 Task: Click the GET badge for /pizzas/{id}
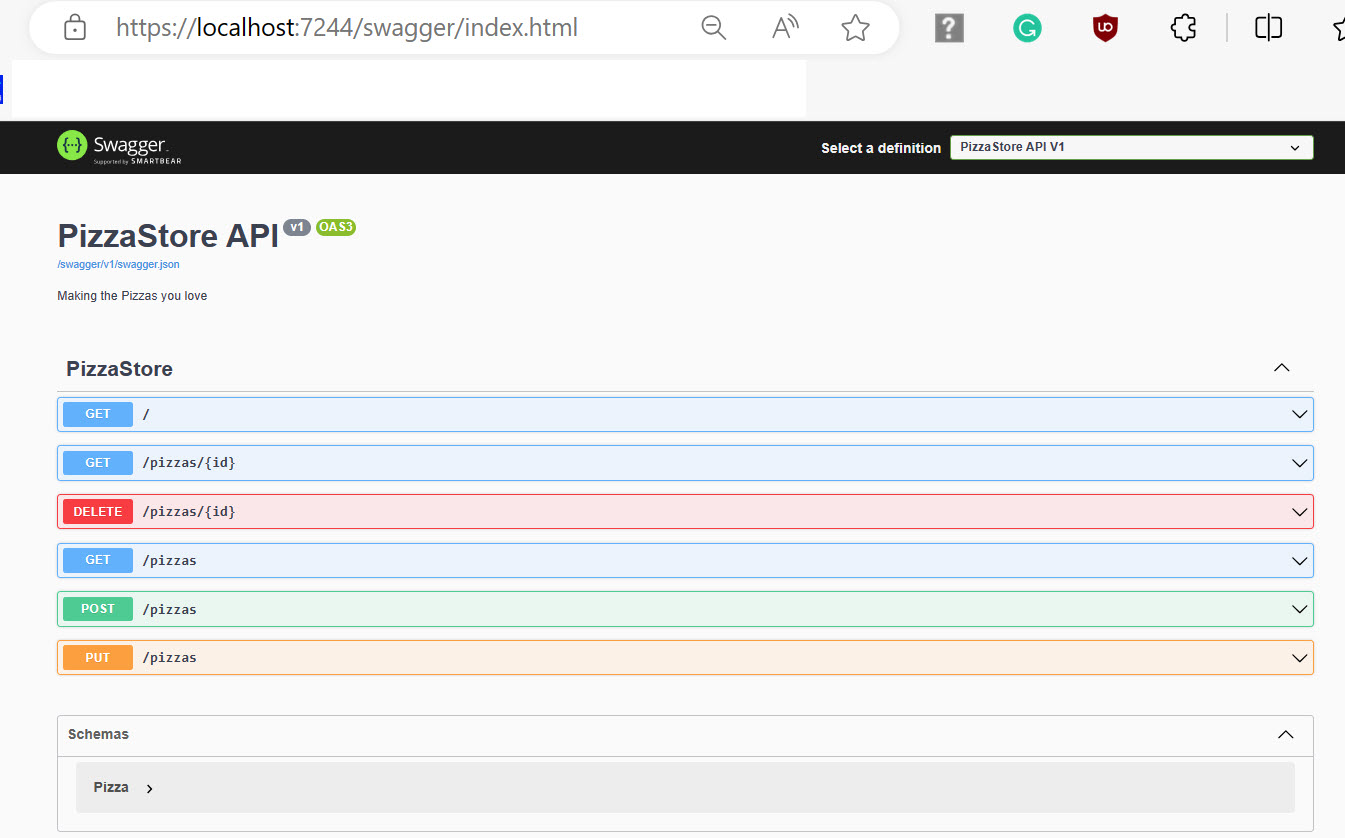pos(98,463)
